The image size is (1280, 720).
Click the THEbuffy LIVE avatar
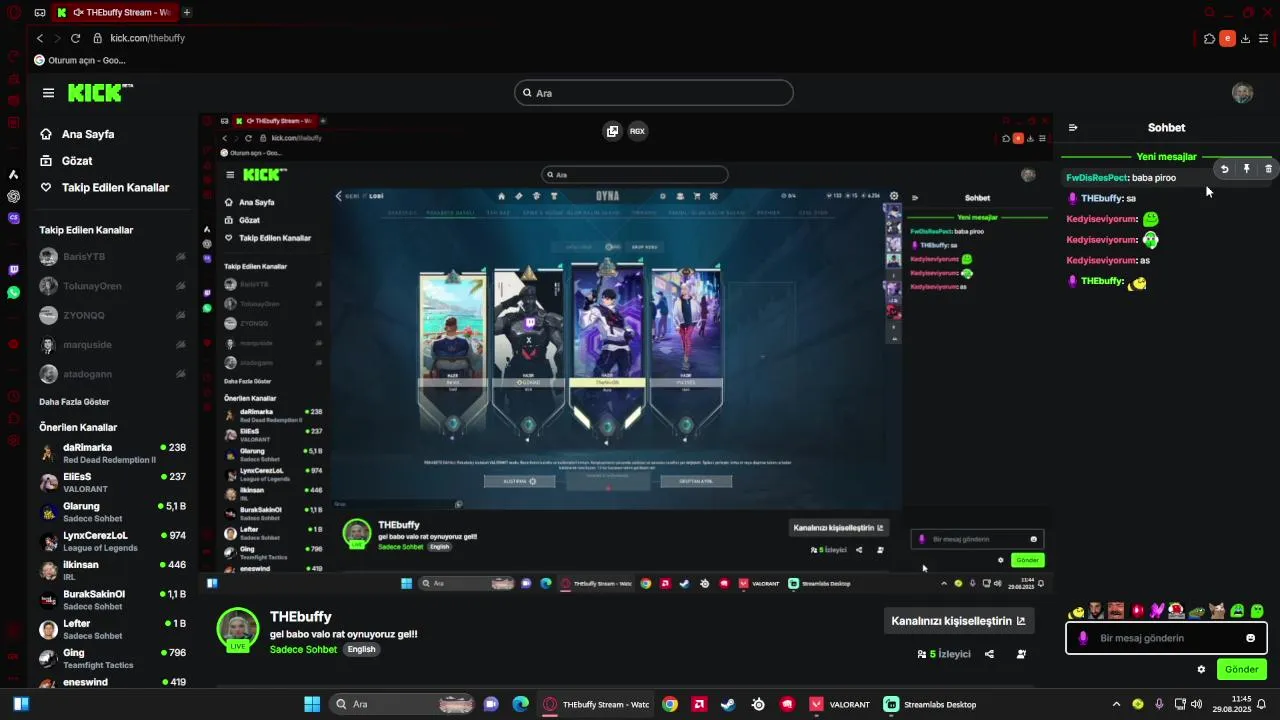[x=238, y=629]
